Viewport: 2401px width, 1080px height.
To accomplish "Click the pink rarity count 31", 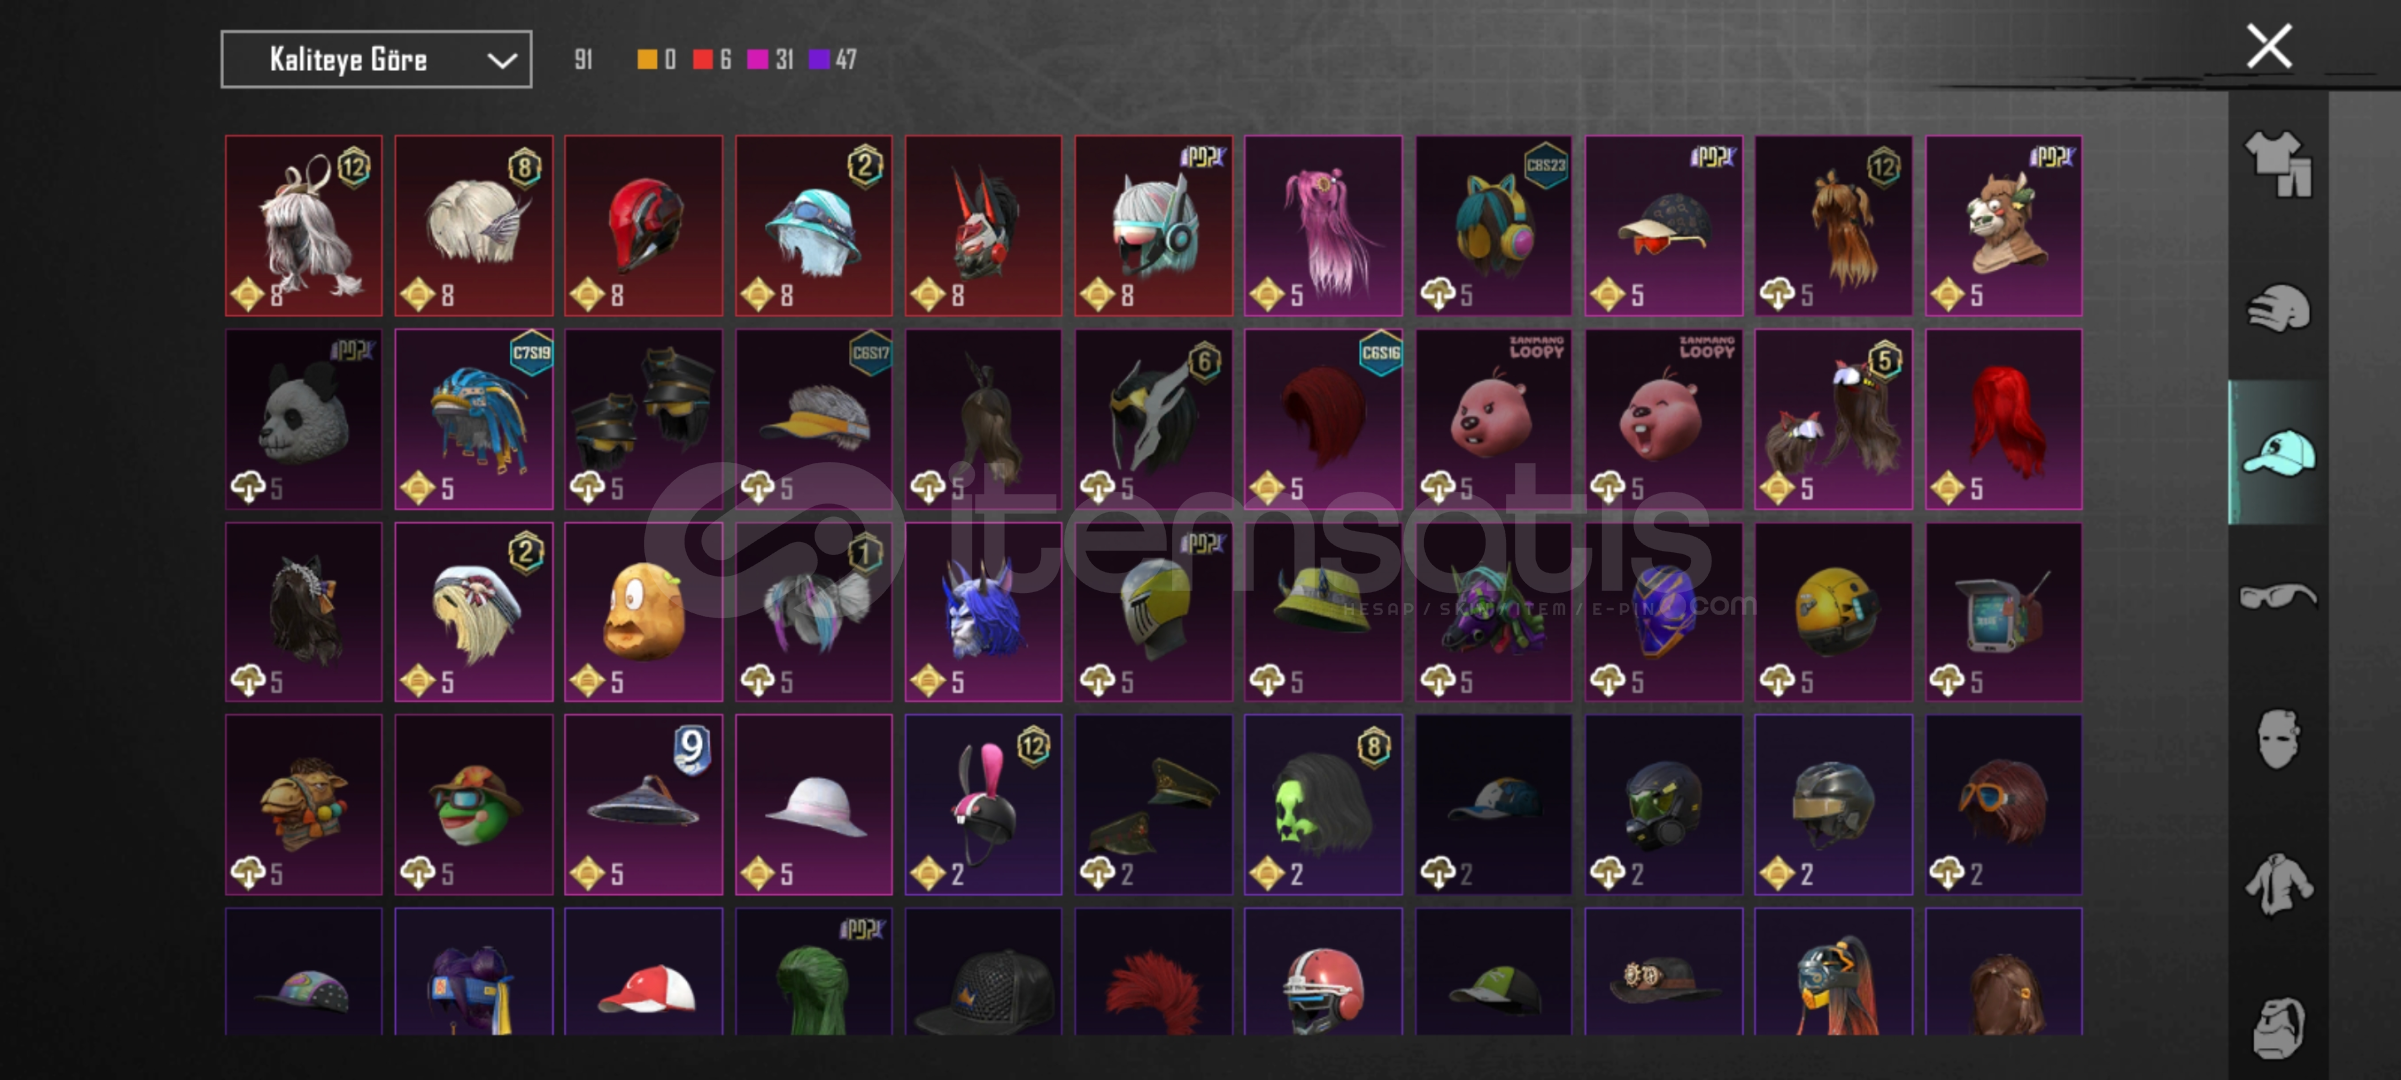I will tap(785, 60).
